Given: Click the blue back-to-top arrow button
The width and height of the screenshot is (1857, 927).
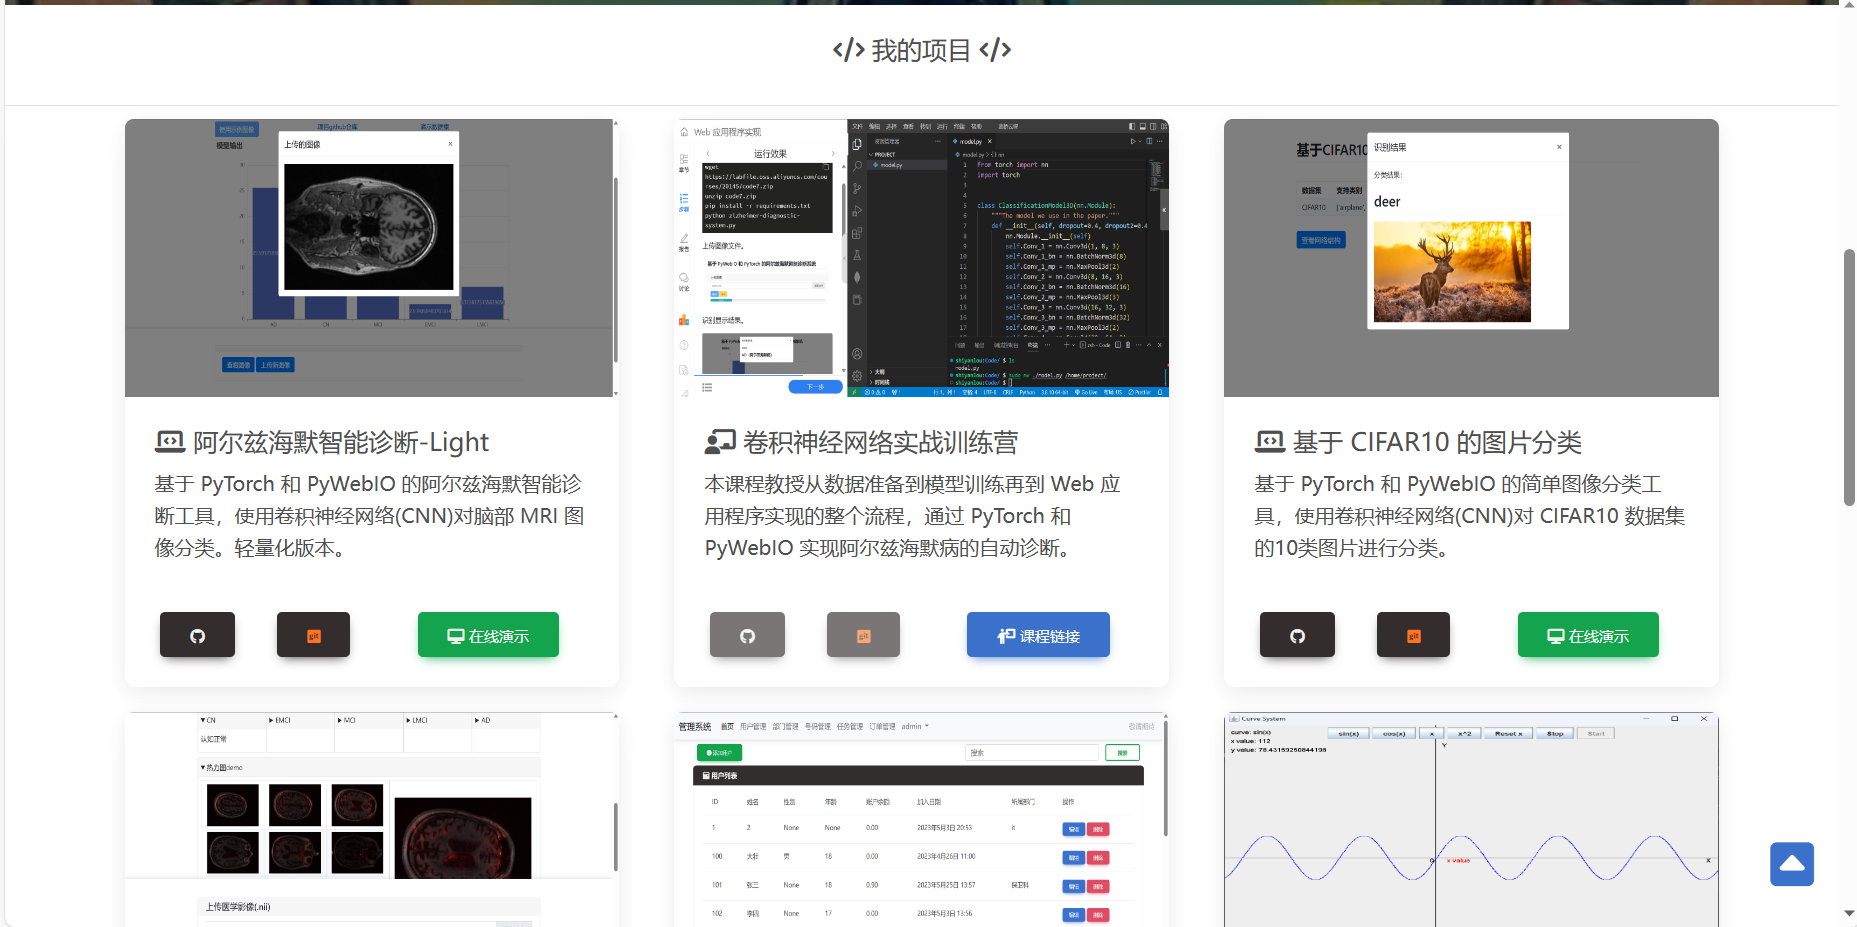Looking at the screenshot, I should coord(1791,864).
